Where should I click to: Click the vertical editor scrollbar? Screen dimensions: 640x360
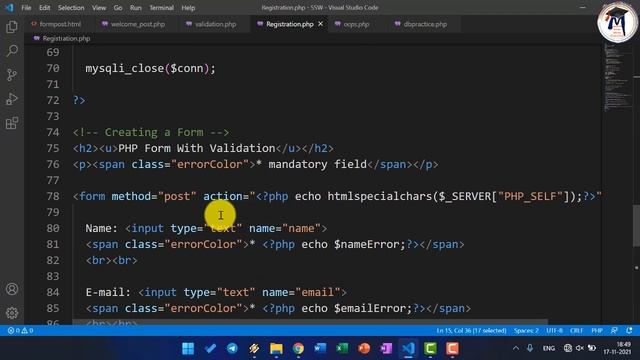636,225
